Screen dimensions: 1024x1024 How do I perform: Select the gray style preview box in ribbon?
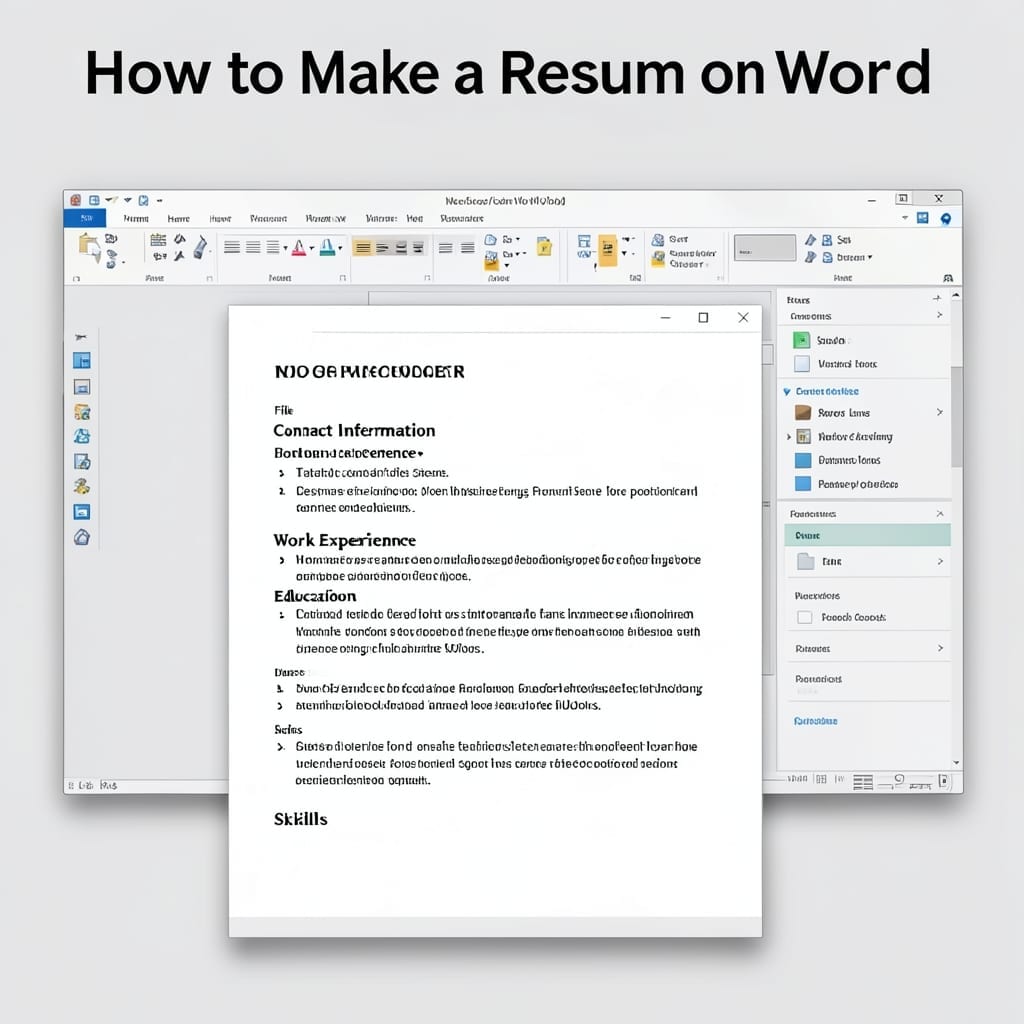pos(765,248)
